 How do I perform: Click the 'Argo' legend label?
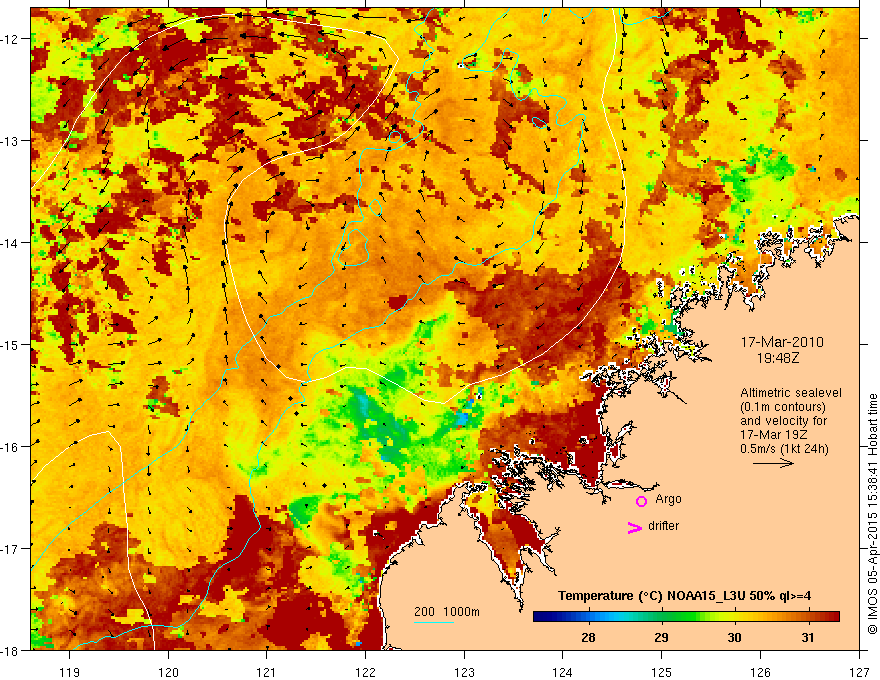tap(668, 499)
